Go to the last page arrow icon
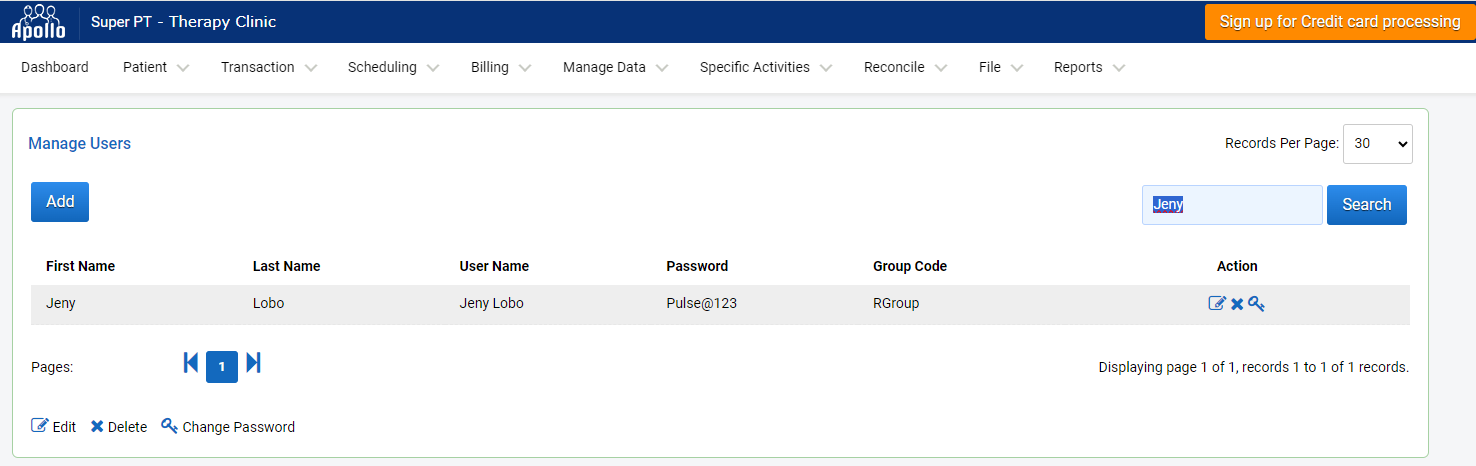Screen dimensions: 1476x466 pyautogui.click(x=253, y=363)
